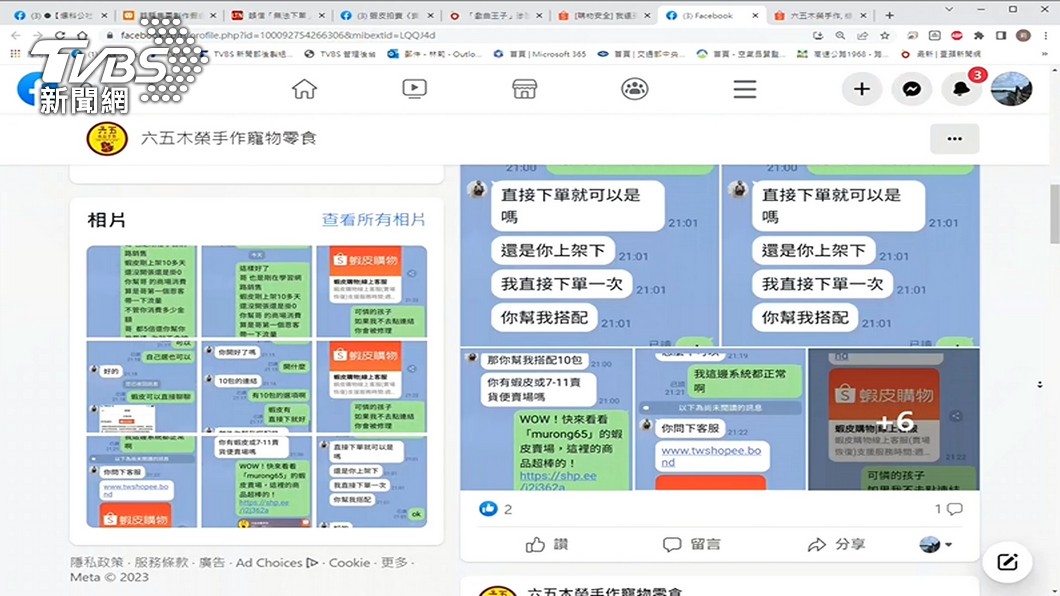Screen dimensions: 1060x596
Task: Open the Facebook Groups icon
Action: (x=635, y=89)
